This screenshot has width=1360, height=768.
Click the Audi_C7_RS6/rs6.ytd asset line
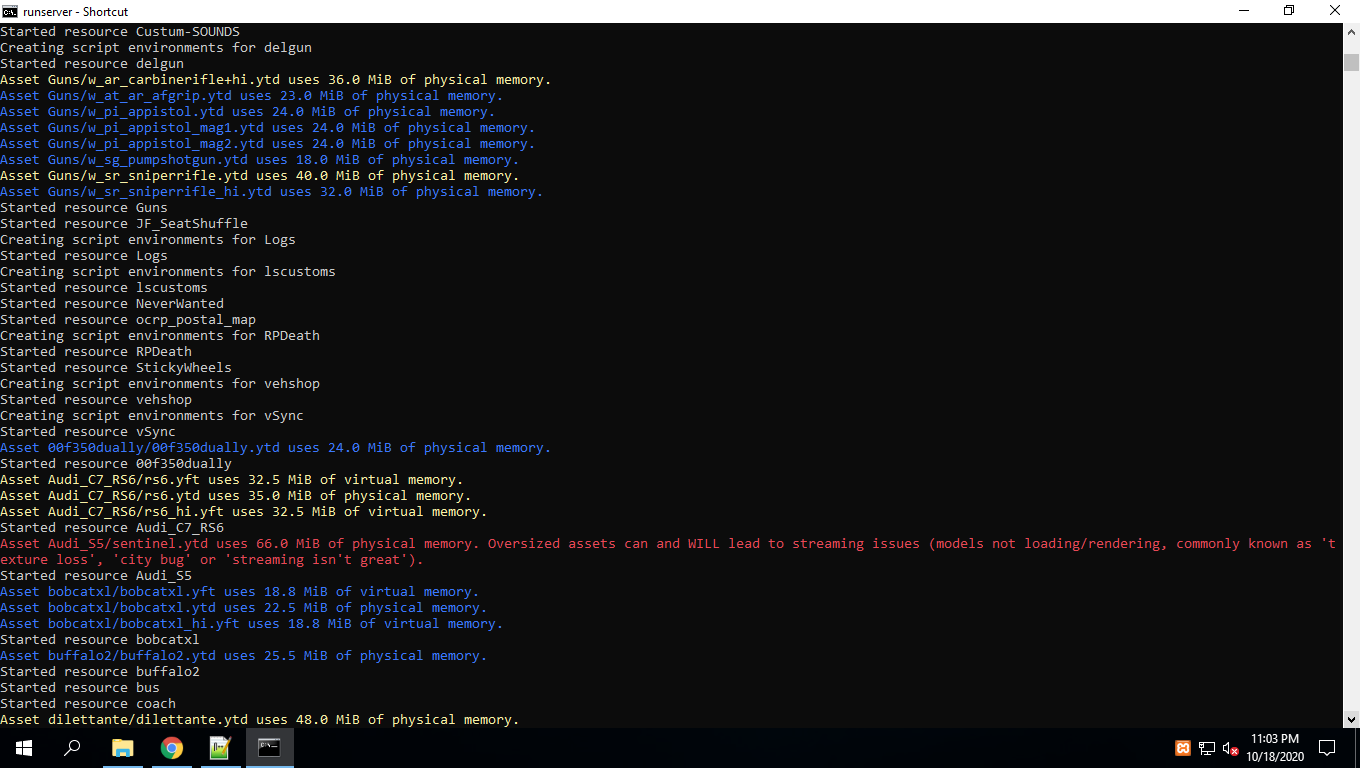click(x=236, y=496)
